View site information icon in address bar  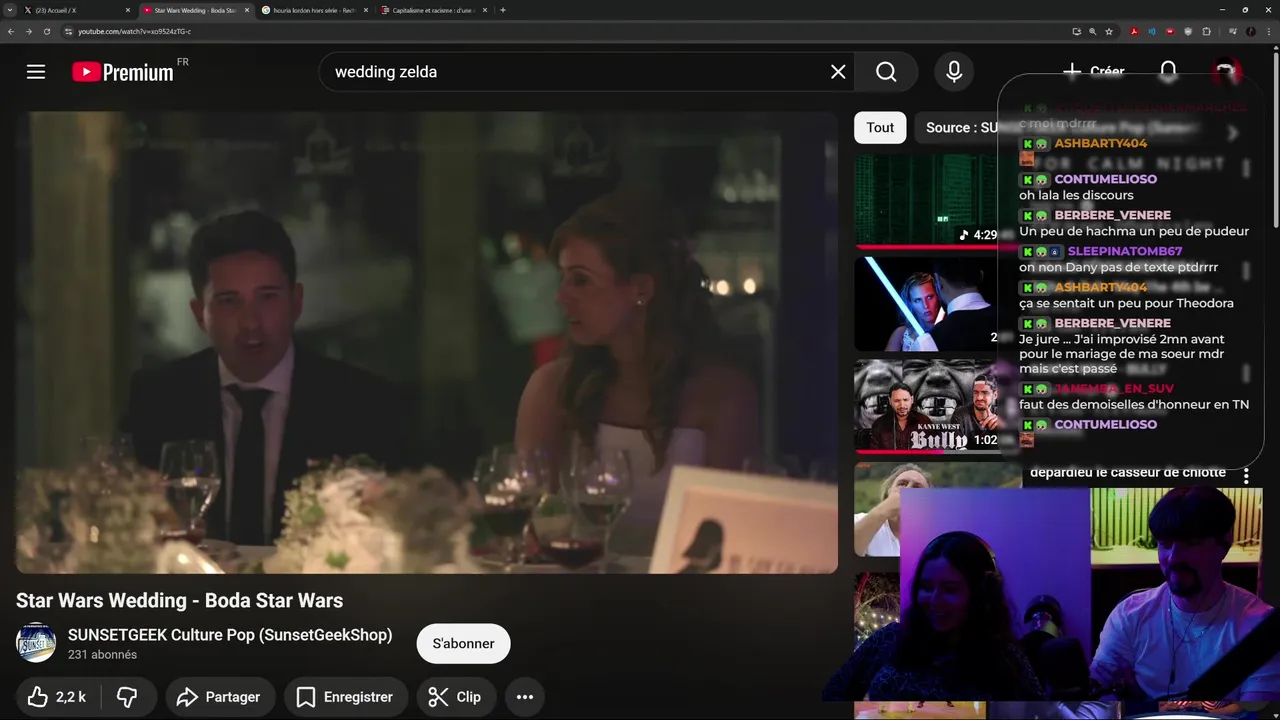tap(69, 31)
